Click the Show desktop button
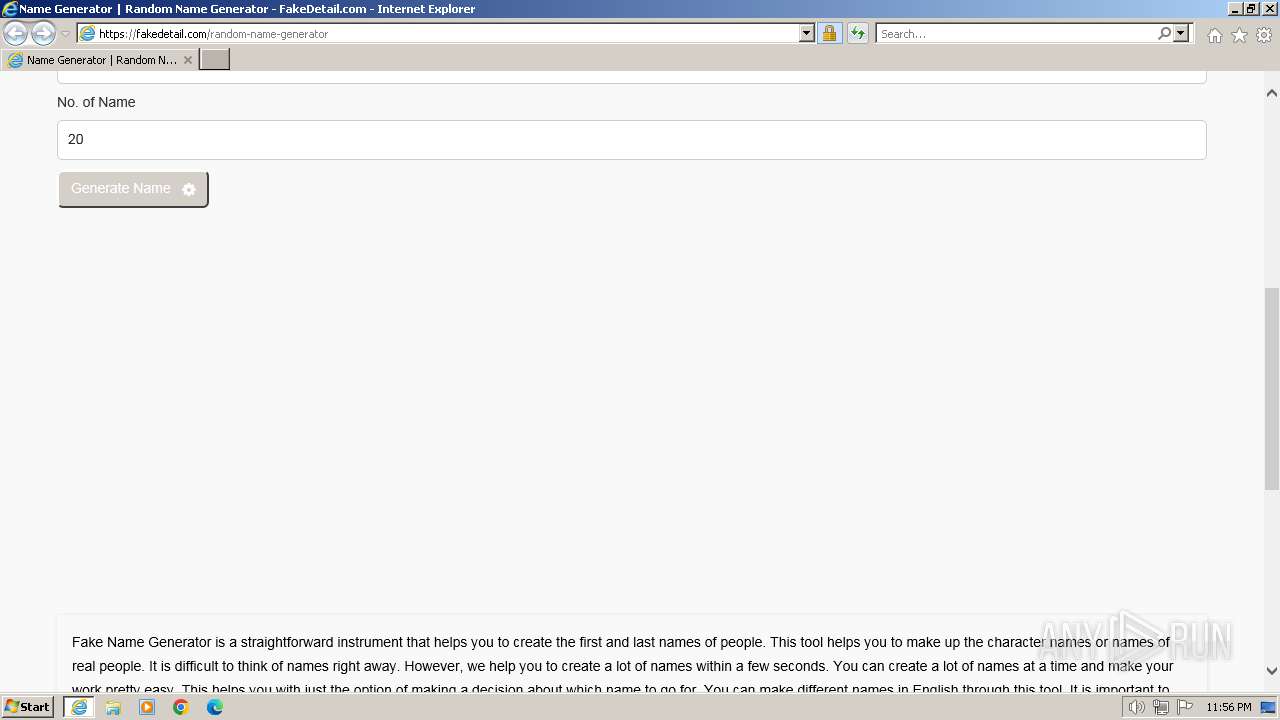This screenshot has height=720, width=1280. [1269, 707]
